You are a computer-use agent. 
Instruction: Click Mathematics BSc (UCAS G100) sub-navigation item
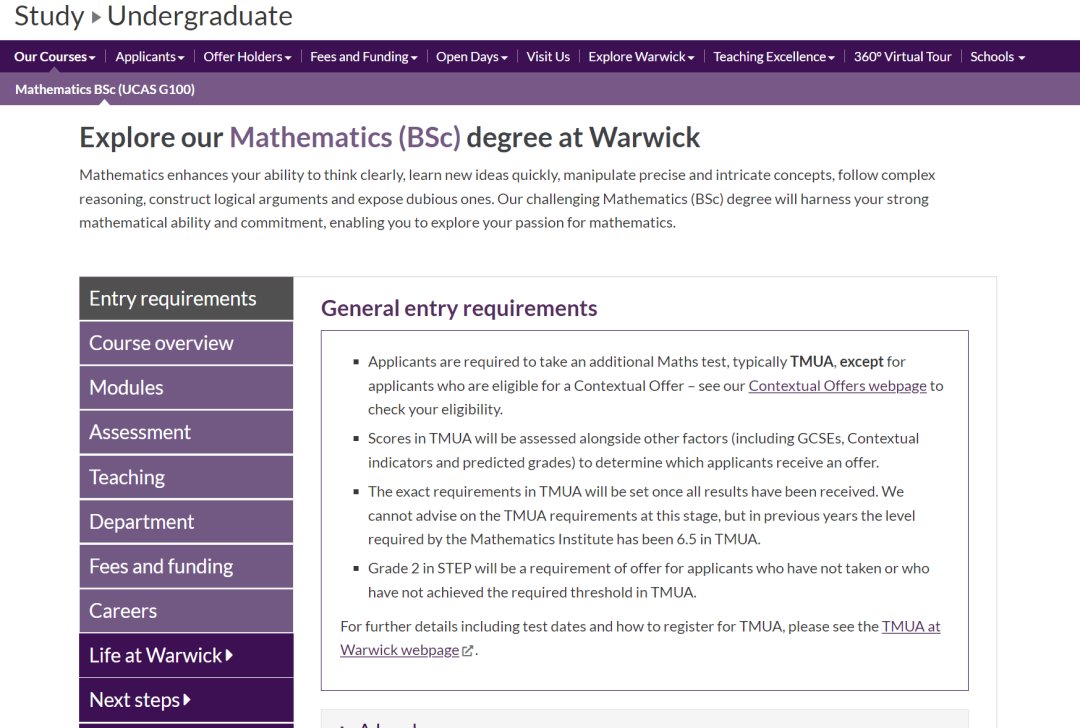click(x=105, y=90)
